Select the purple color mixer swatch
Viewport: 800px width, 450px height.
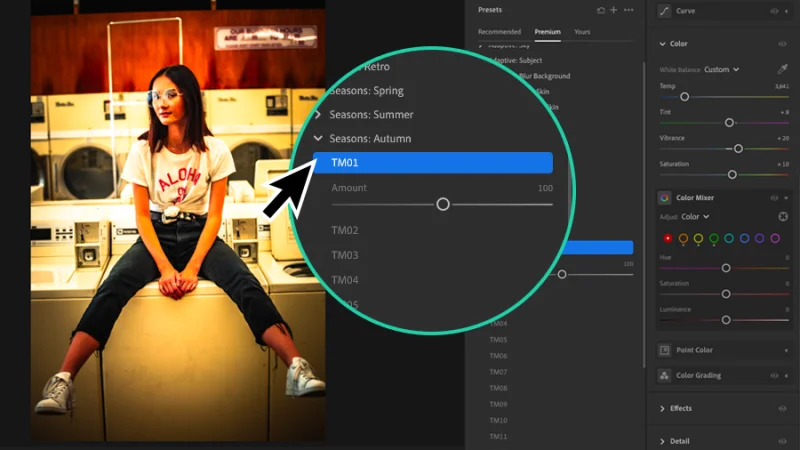tap(760, 238)
